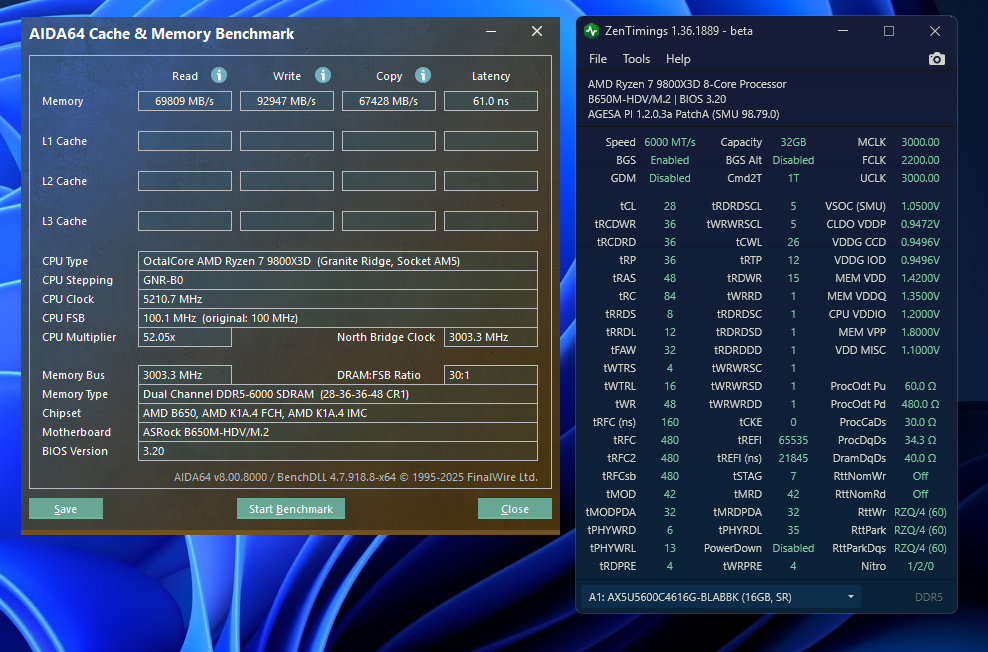
Task: Click VSOC (SMU) value 1.0500V
Action: (920, 206)
